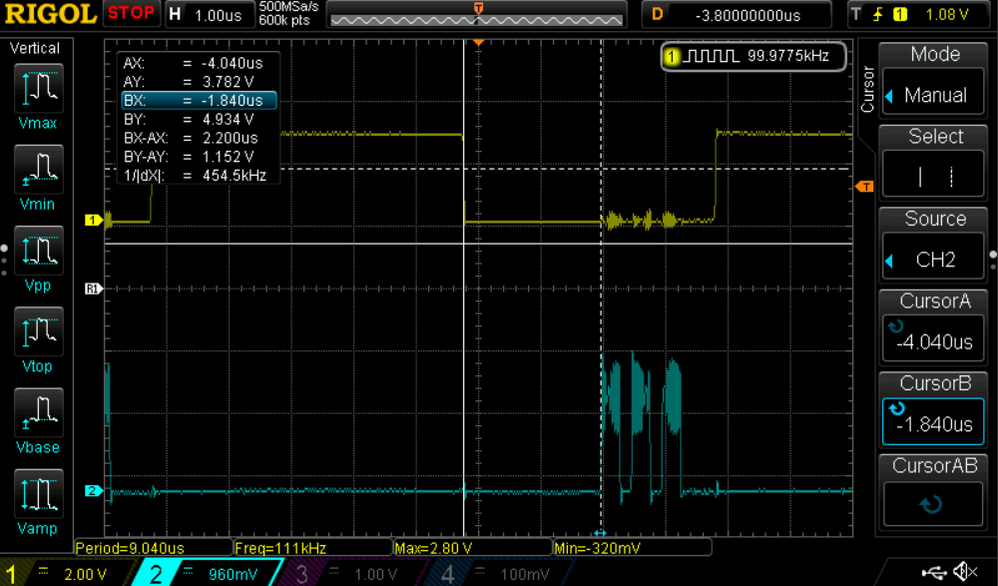This screenshot has width=998, height=586.
Task: Click the red STOP run status indicator
Action: click(130, 13)
